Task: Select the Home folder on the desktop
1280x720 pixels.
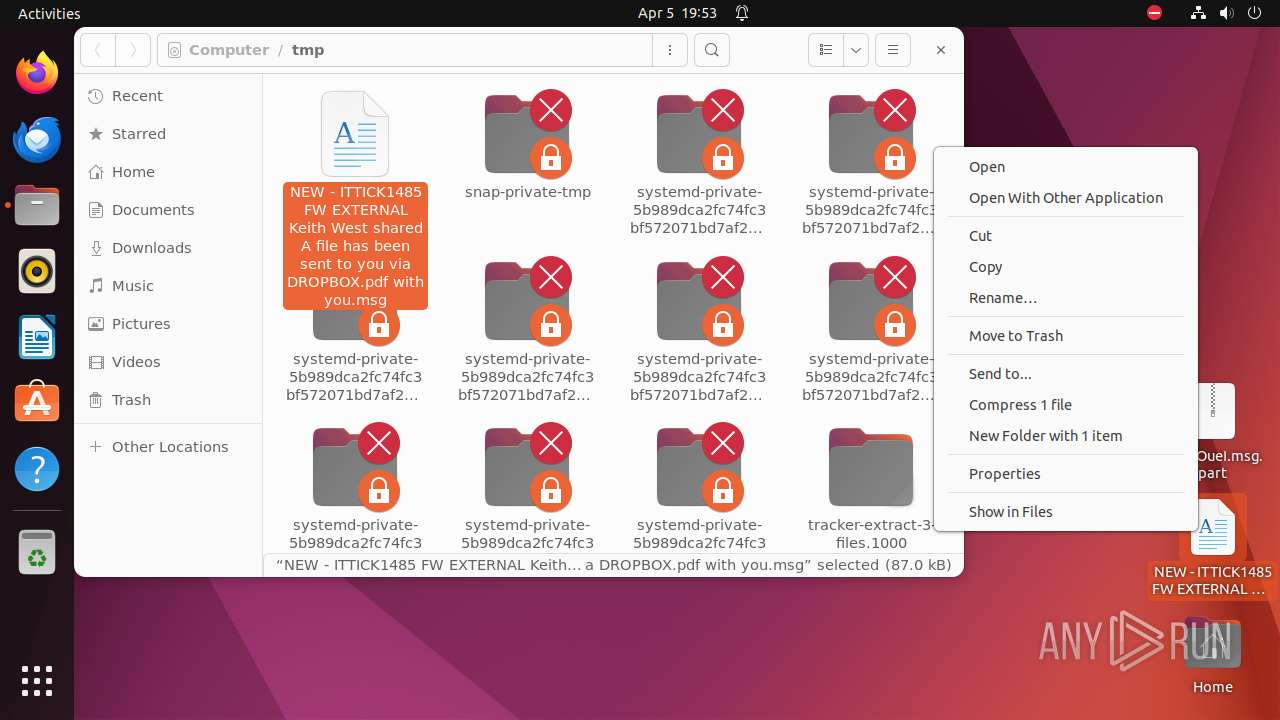Action: [1212, 657]
